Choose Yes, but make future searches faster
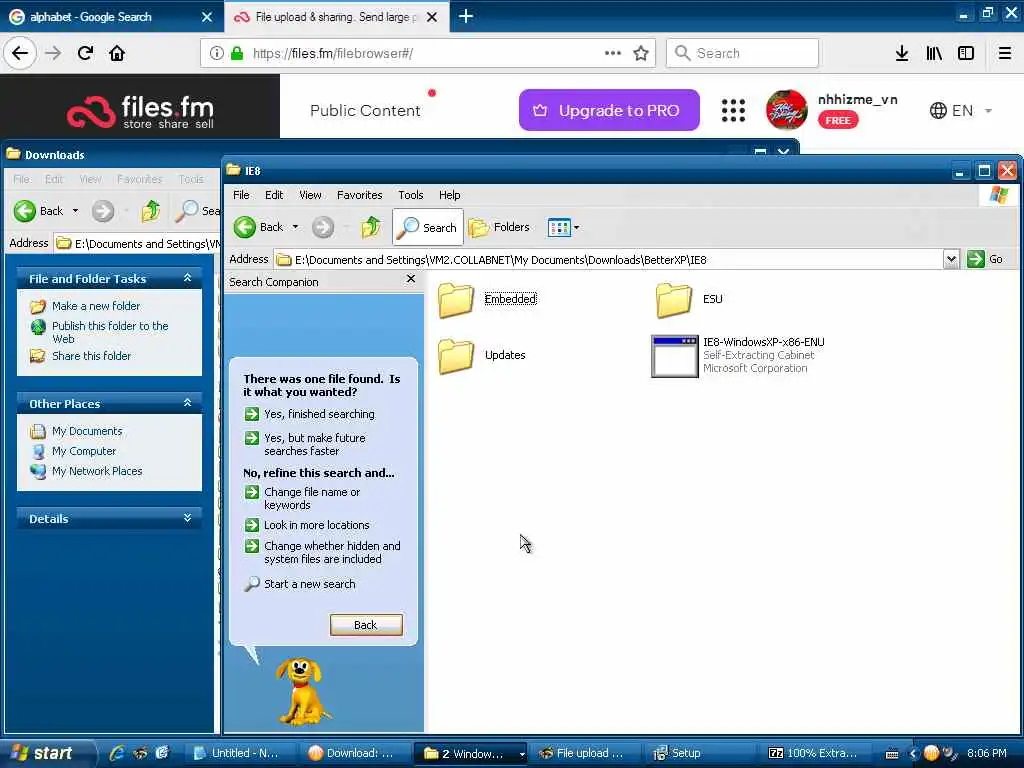Screen dimensions: 1024x768 pos(306,444)
